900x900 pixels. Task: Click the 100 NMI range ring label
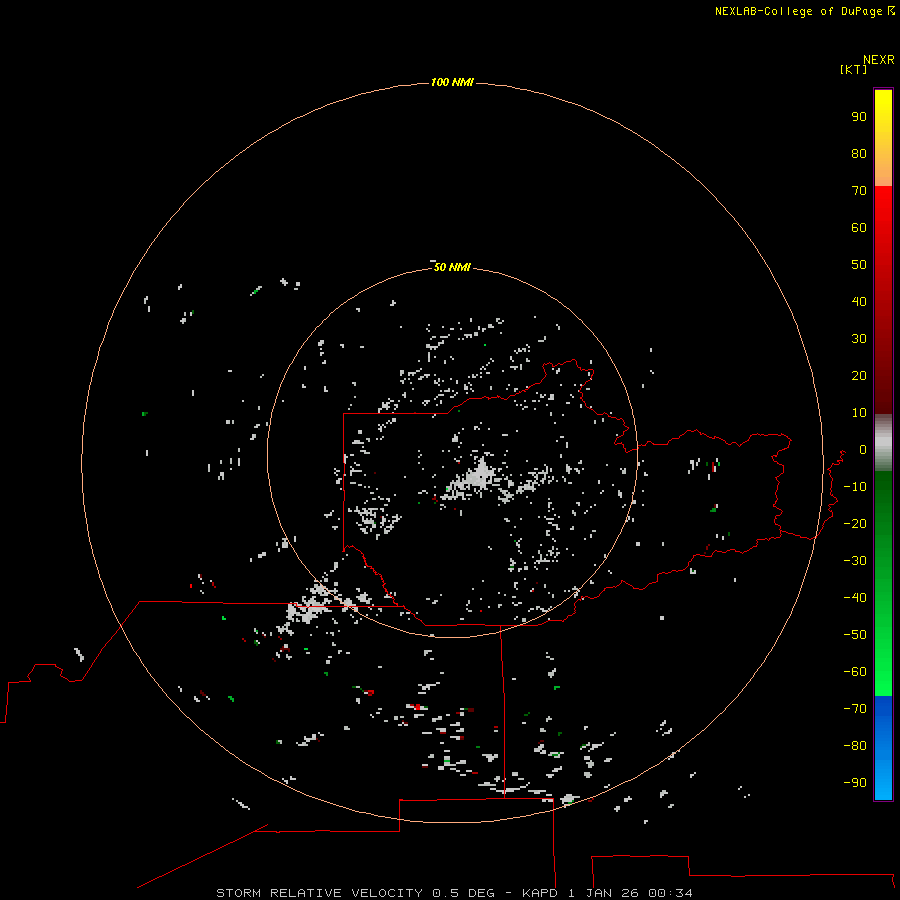452,82
